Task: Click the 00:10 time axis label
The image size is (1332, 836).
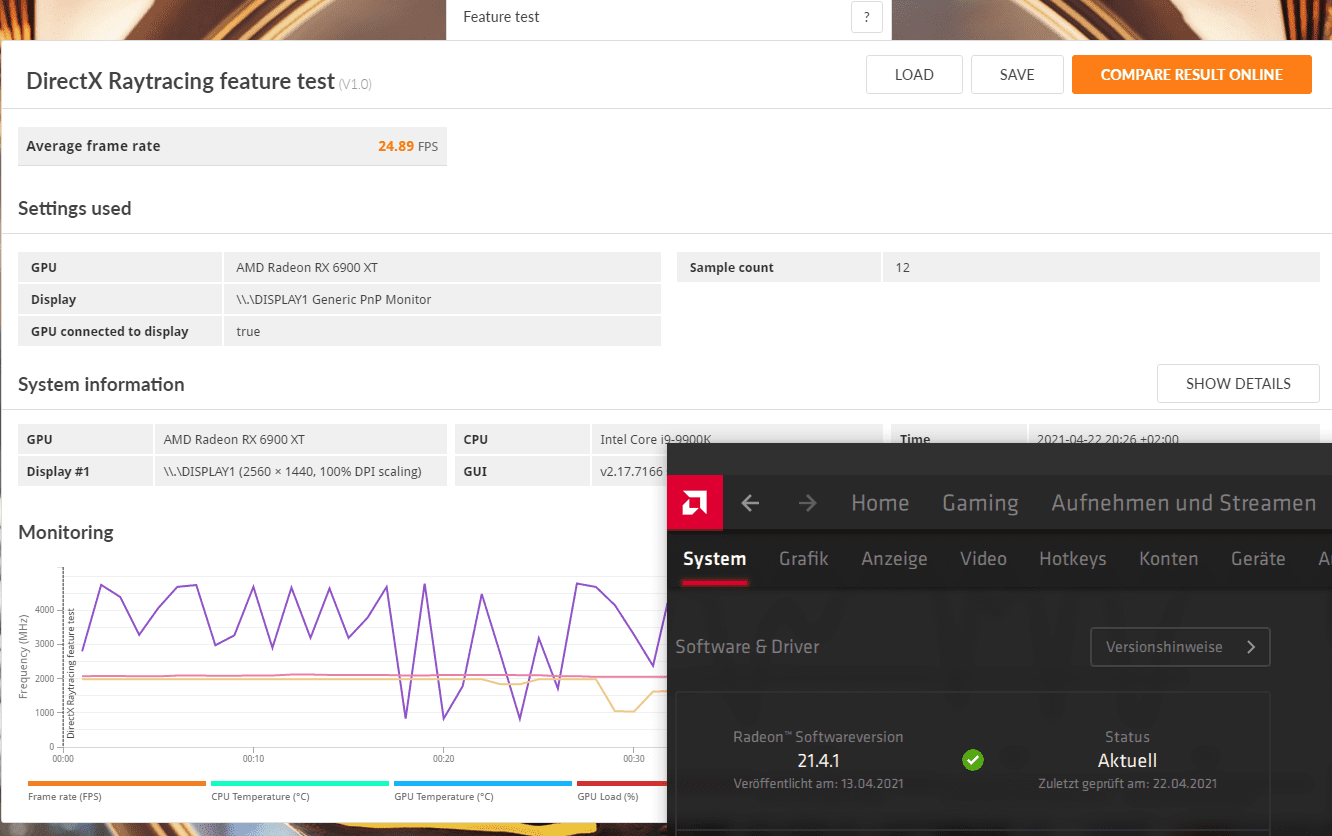Action: (x=253, y=759)
